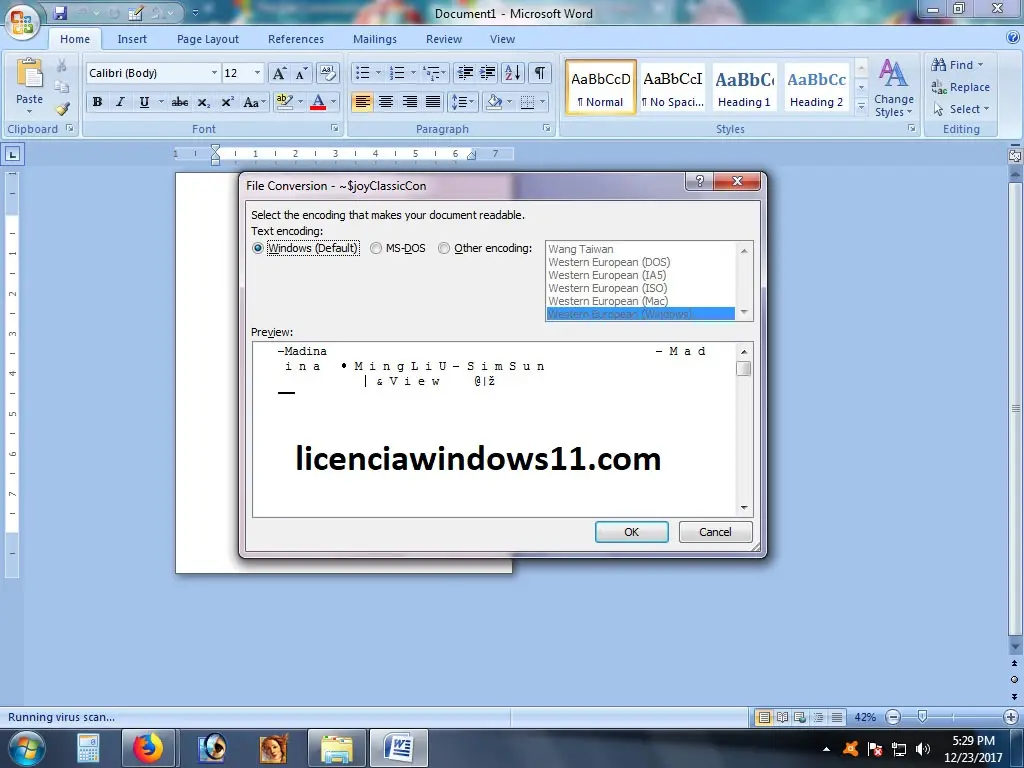Open the Line Spacing dropdown
This screenshot has height=768, width=1024.
tap(462, 102)
